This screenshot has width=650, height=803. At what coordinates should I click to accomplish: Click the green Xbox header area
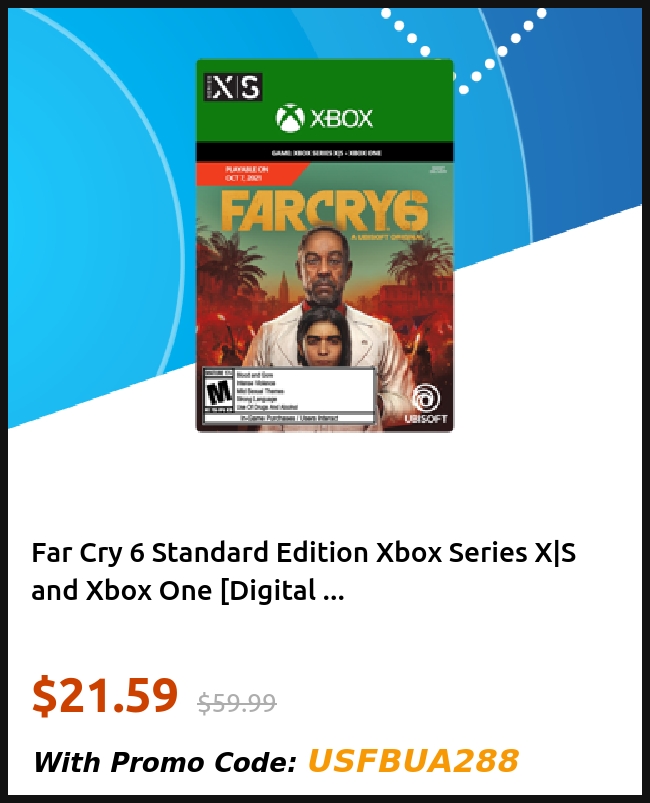(325, 102)
